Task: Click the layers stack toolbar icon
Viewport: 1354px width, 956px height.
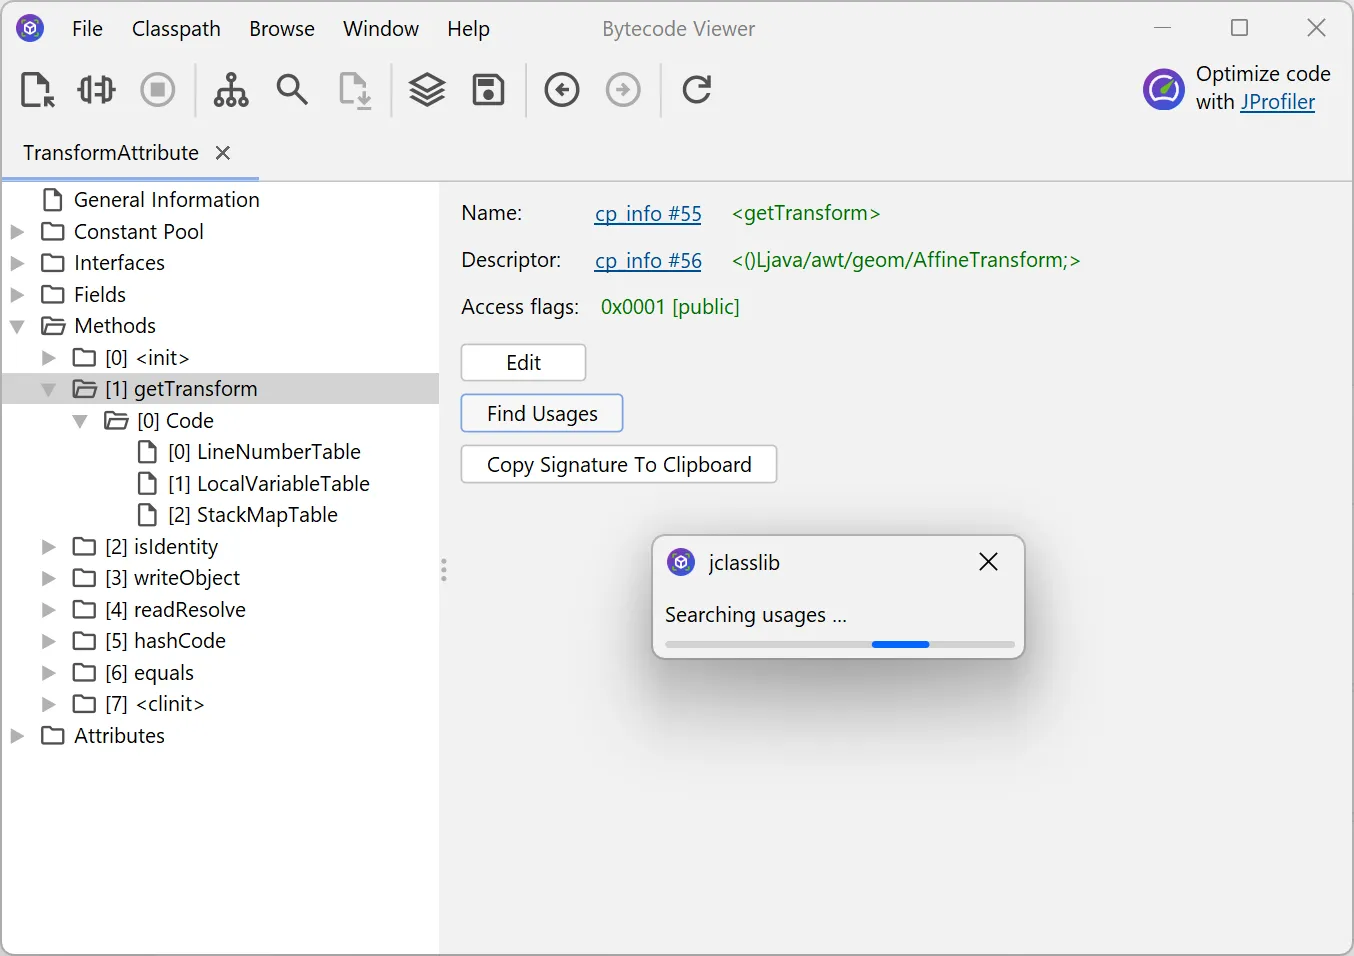Action: pos(427,90)
